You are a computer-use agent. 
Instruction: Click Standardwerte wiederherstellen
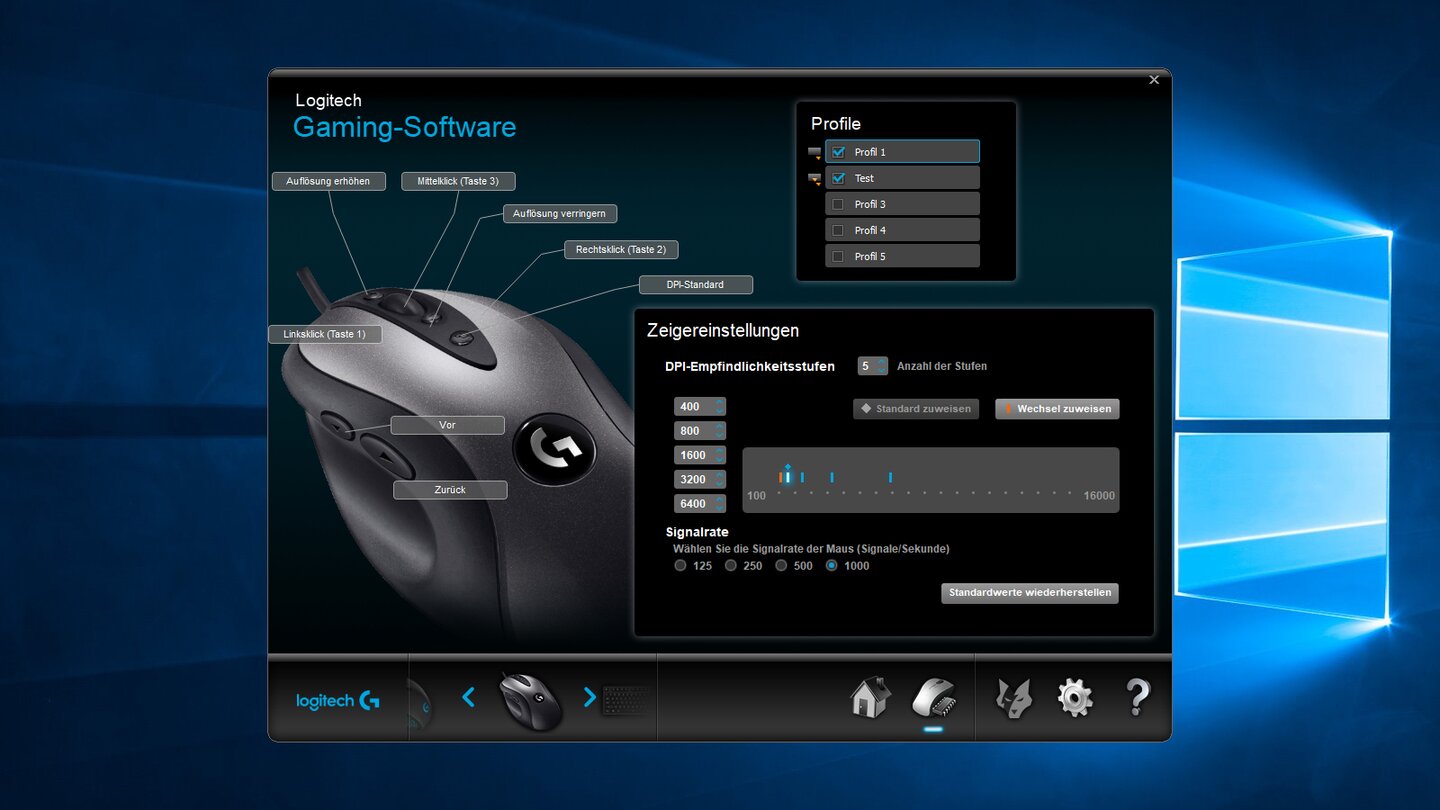[1030, 593]
